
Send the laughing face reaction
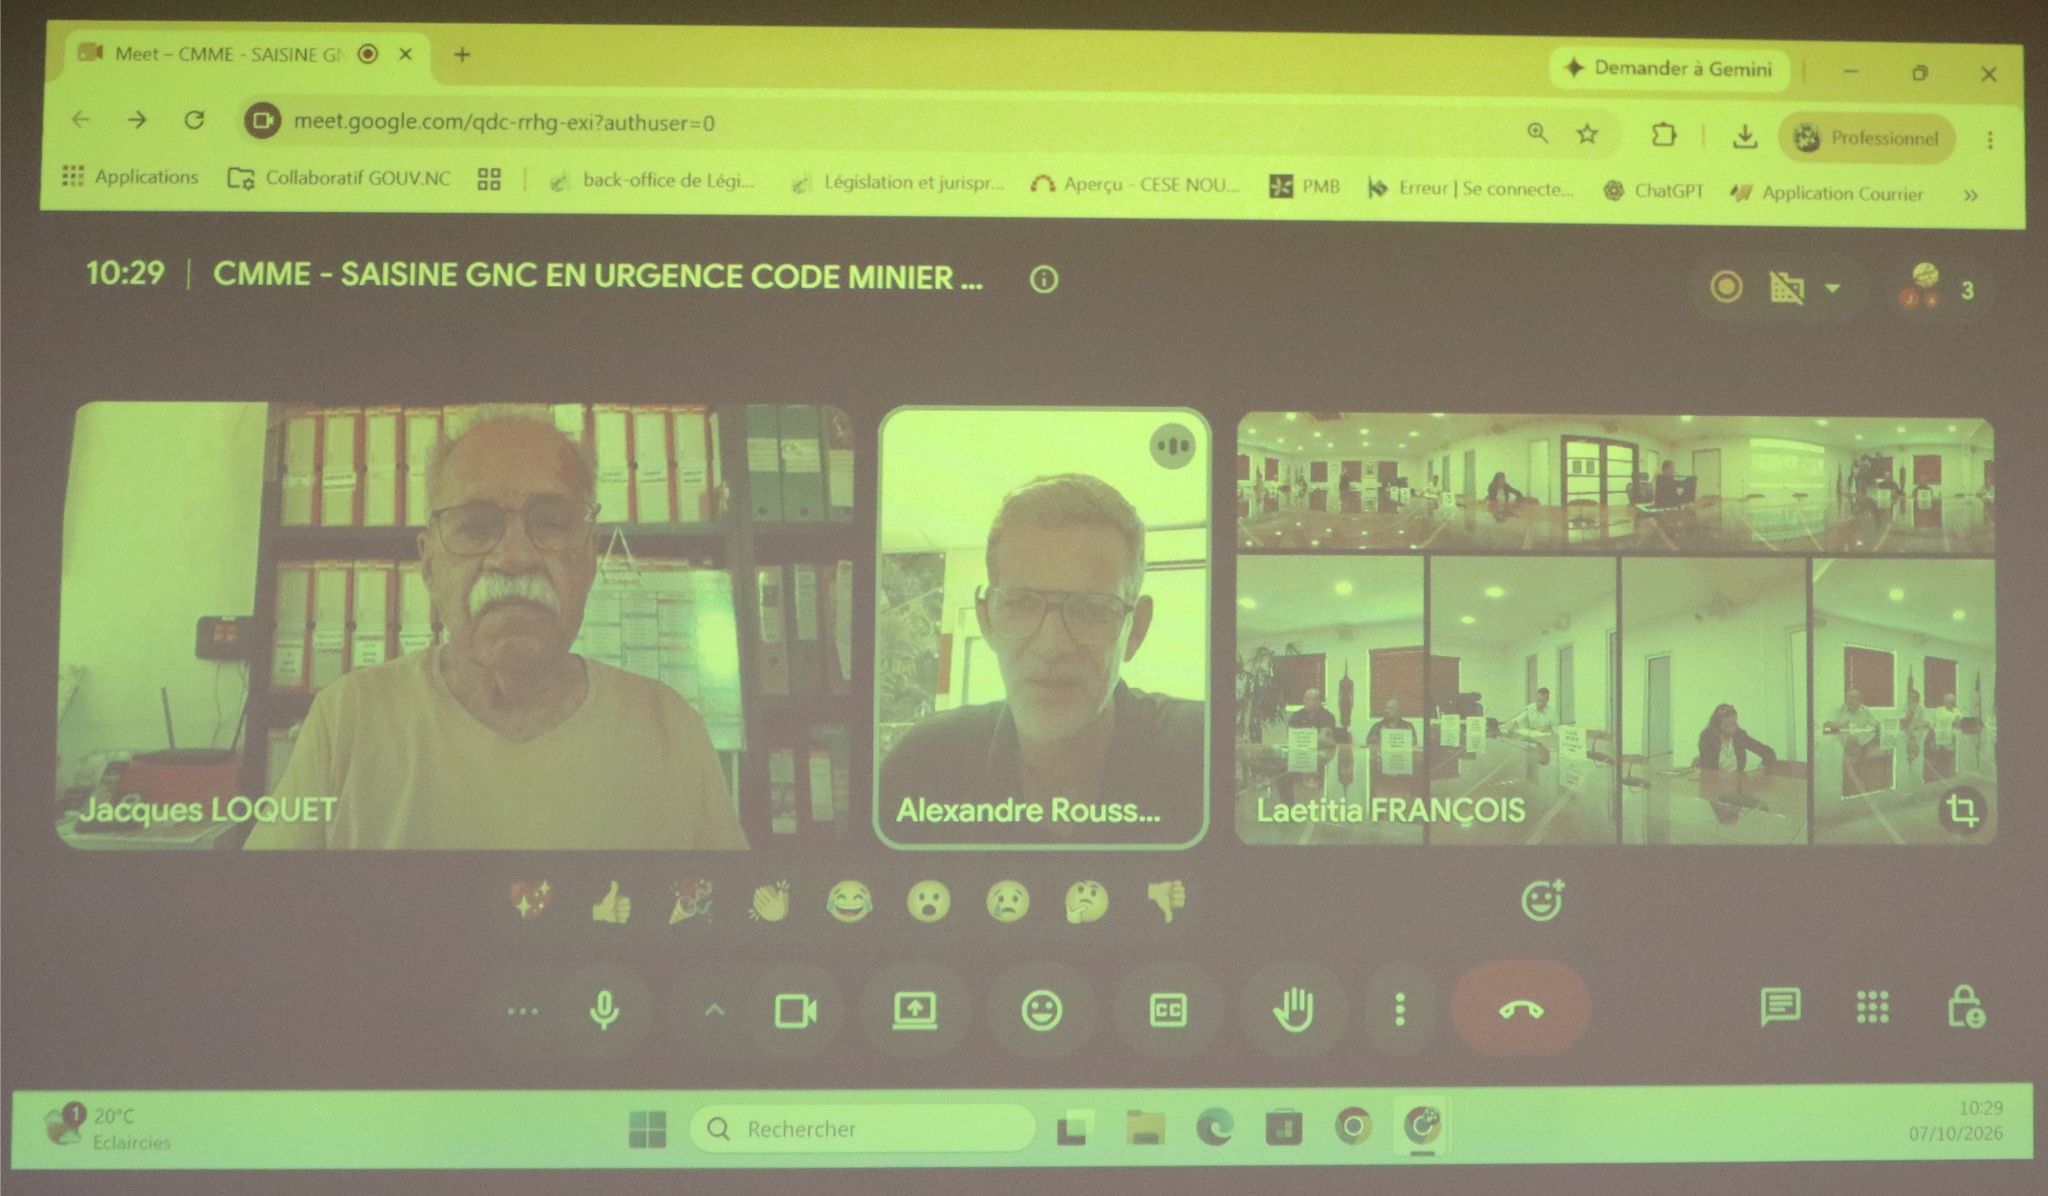pos(848,902)
